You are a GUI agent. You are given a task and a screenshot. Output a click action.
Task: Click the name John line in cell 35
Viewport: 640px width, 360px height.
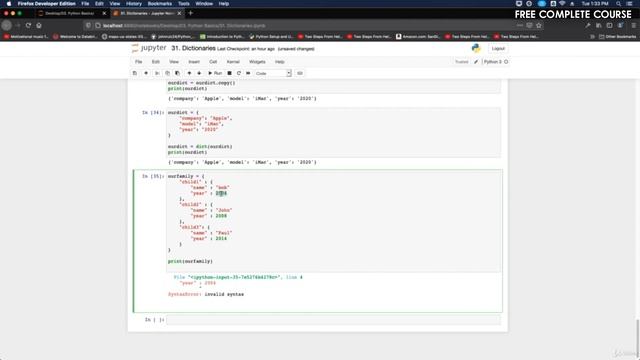211,210
